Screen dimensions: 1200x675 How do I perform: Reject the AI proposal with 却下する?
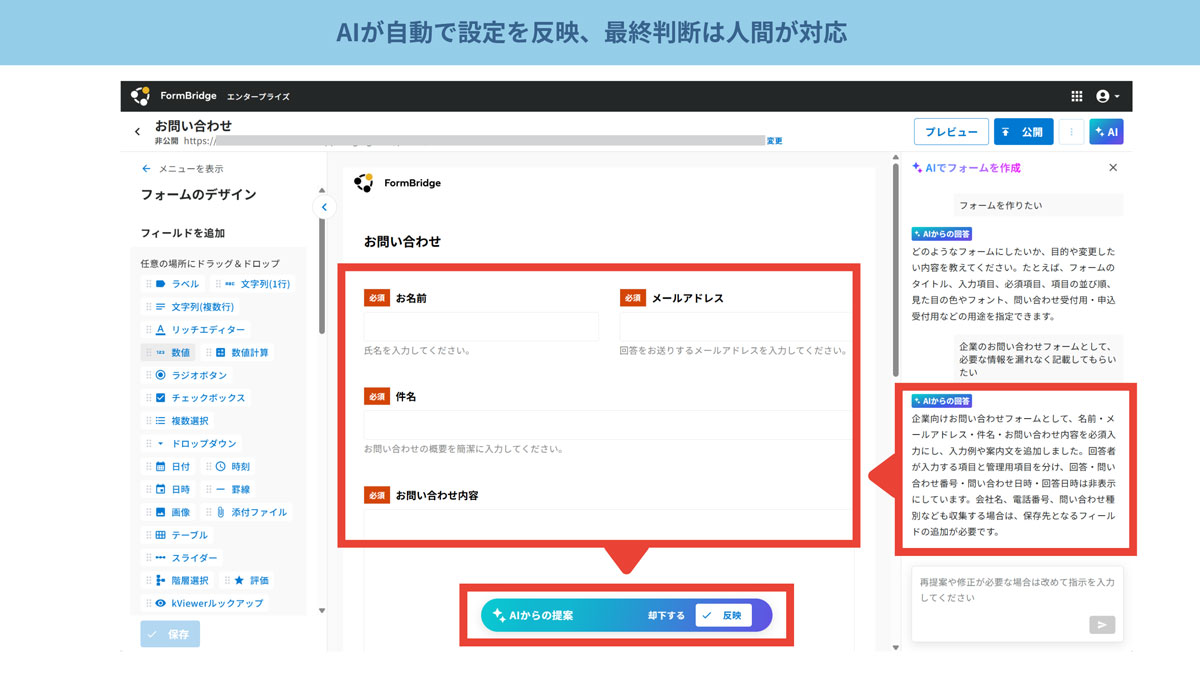(x=666, y=616)
